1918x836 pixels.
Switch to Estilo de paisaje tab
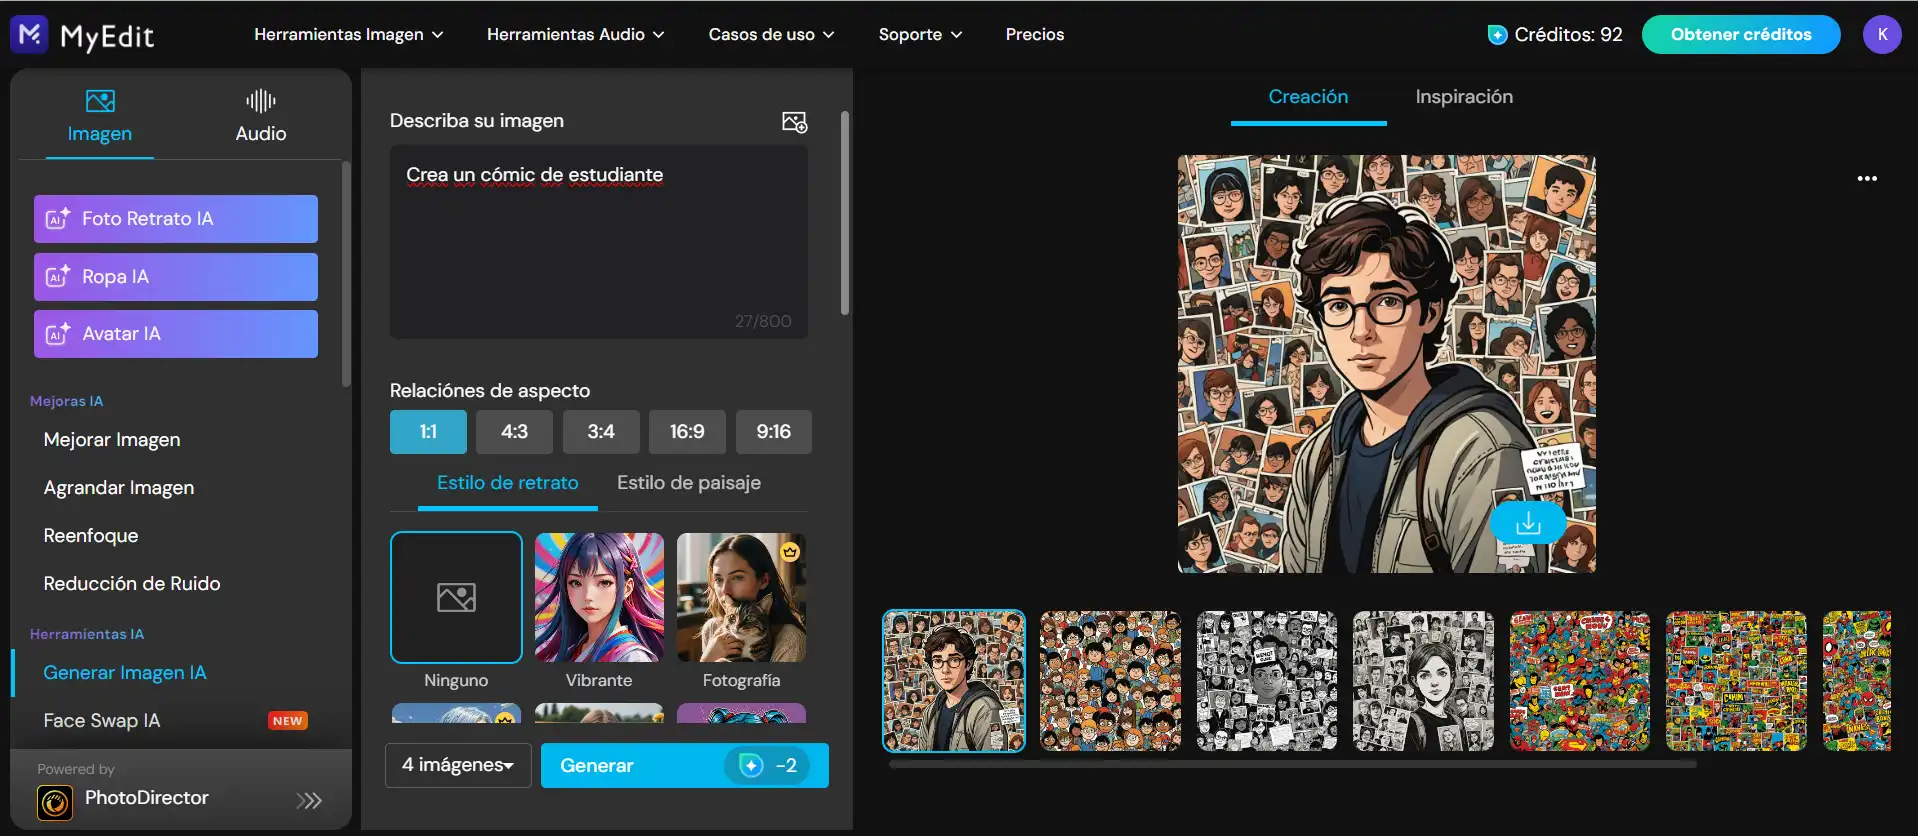click(689, 483)
